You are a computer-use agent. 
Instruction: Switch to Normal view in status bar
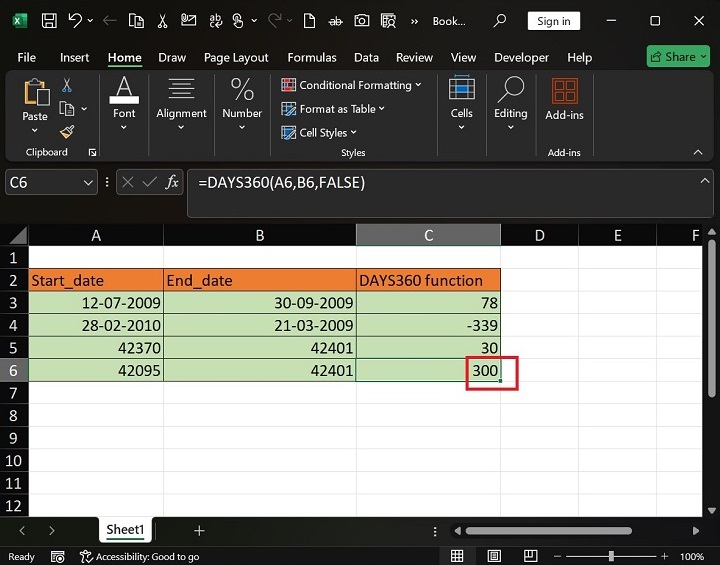457,556
